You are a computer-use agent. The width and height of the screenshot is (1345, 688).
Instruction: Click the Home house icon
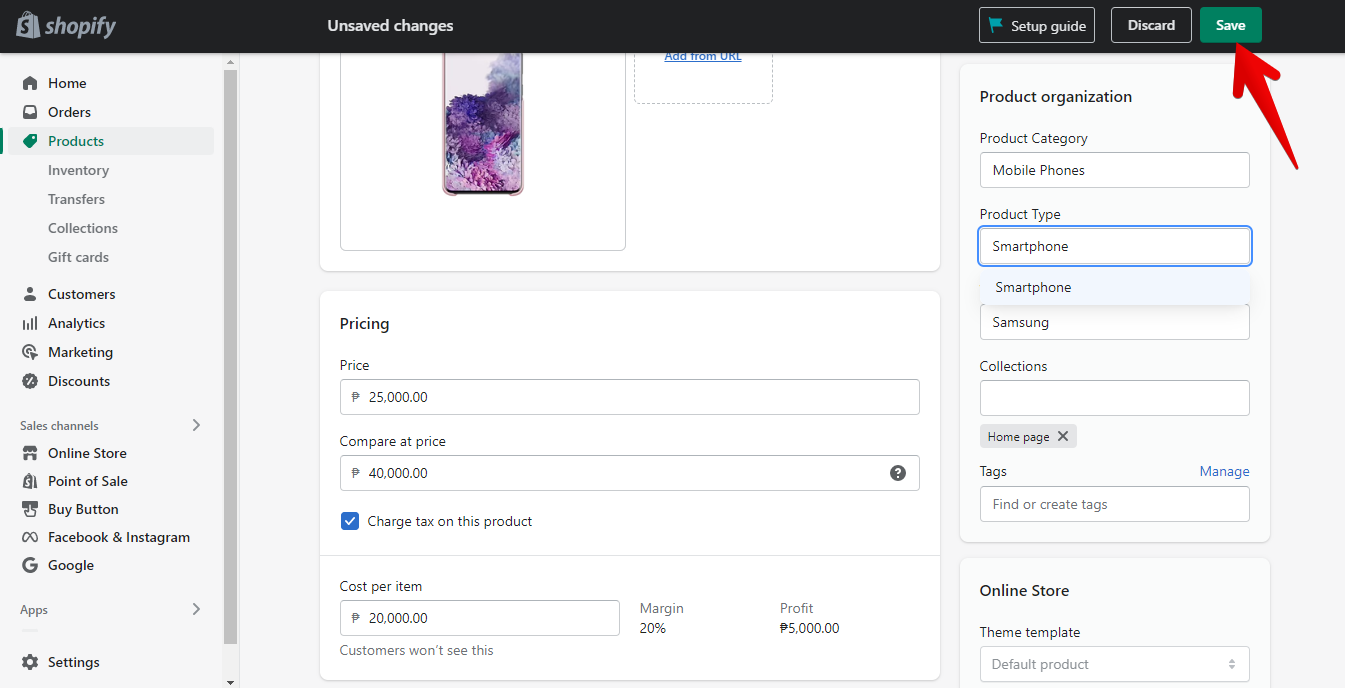(x=30, y=83)
